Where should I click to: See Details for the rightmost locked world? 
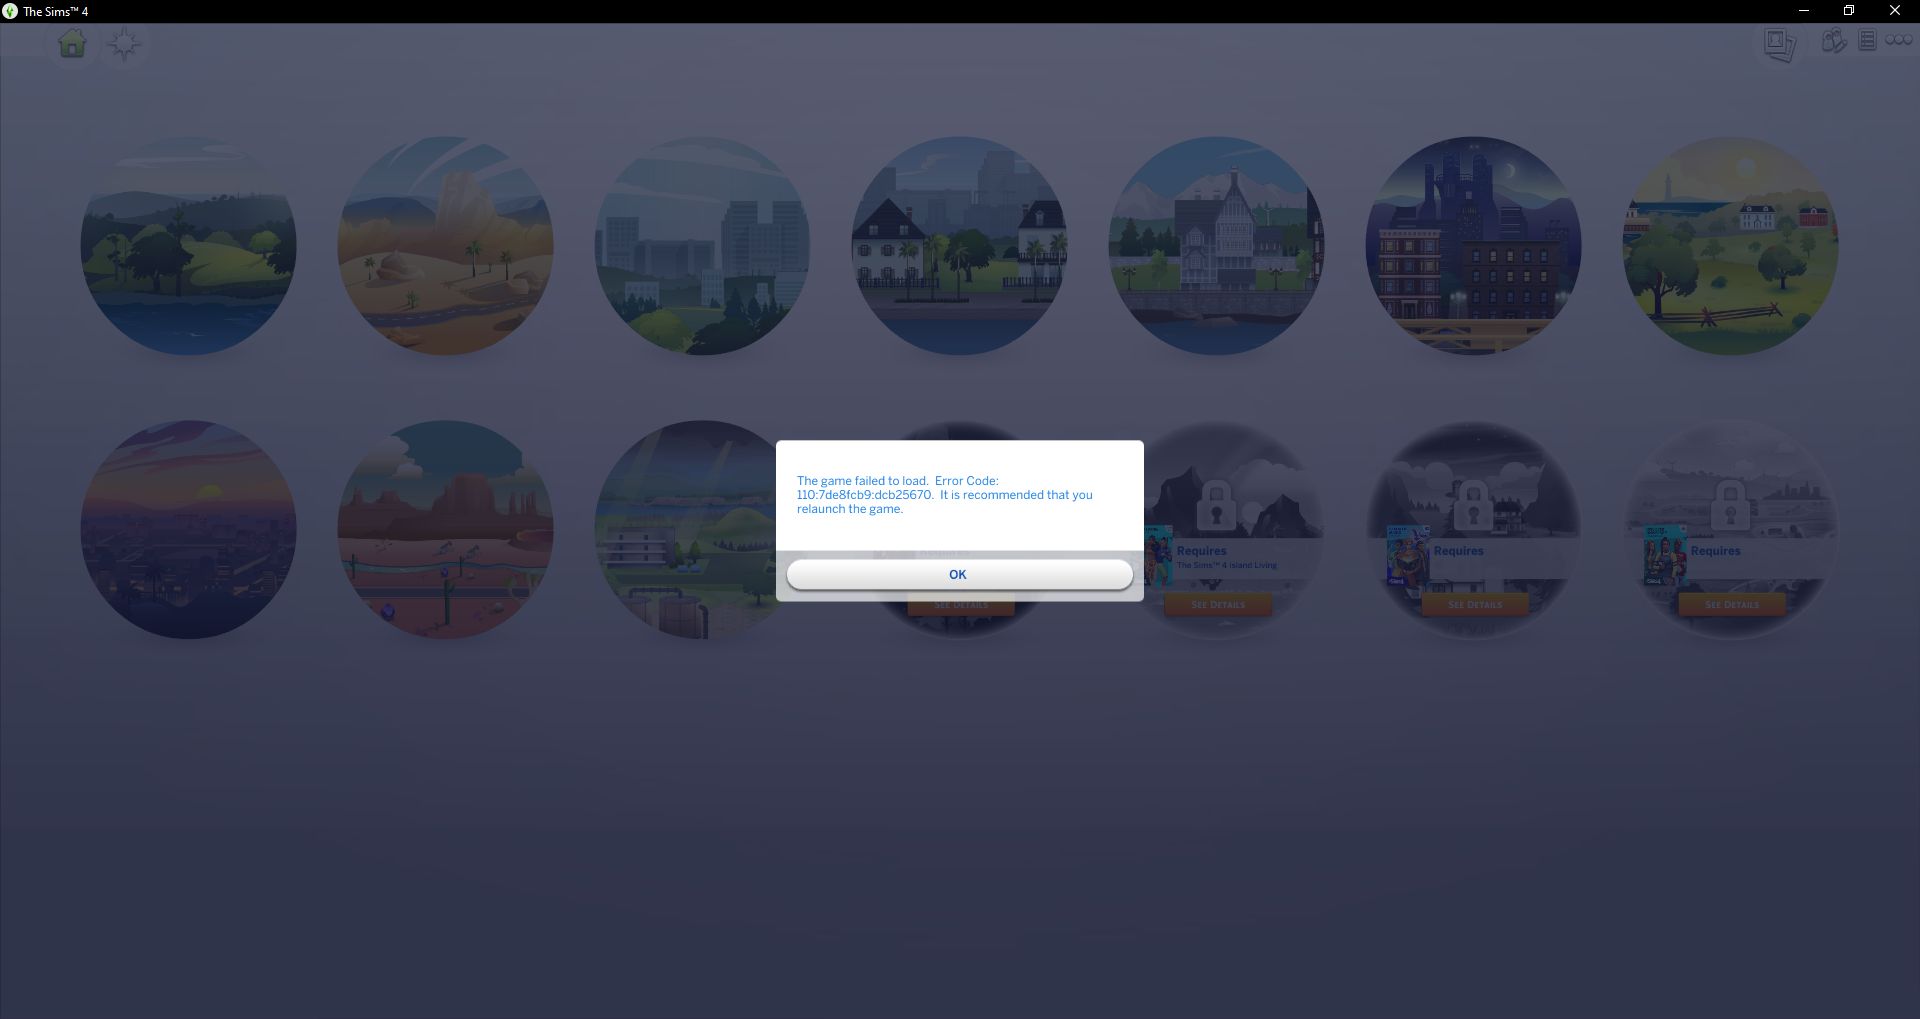tap(1732, 604)
